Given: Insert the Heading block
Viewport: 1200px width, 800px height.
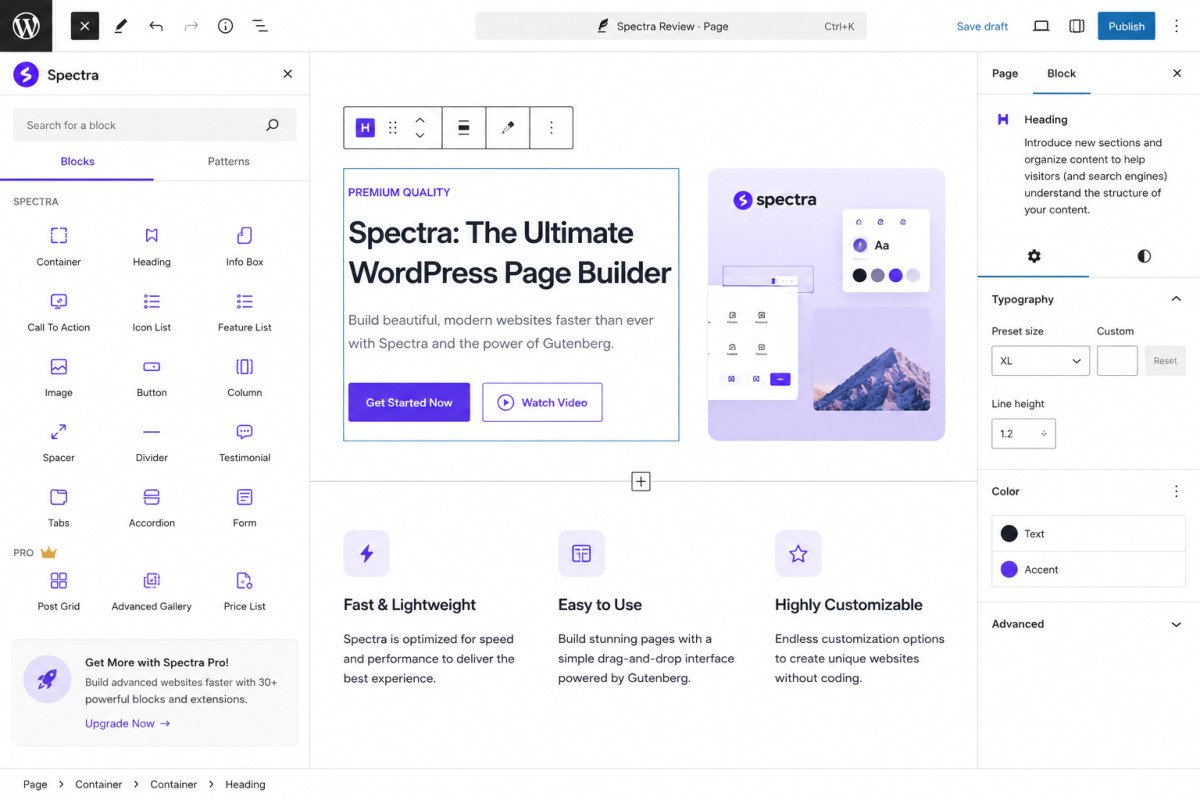Looking at the screenshot, I should (151, 246).
